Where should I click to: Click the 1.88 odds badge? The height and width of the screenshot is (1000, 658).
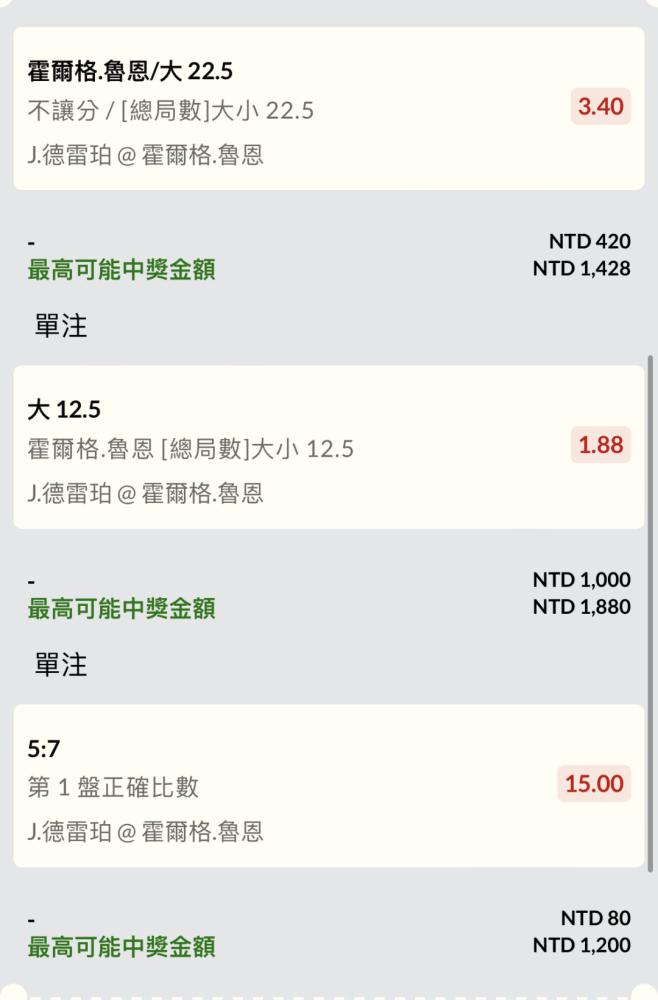pyautogui.click(x=600, y=445)
